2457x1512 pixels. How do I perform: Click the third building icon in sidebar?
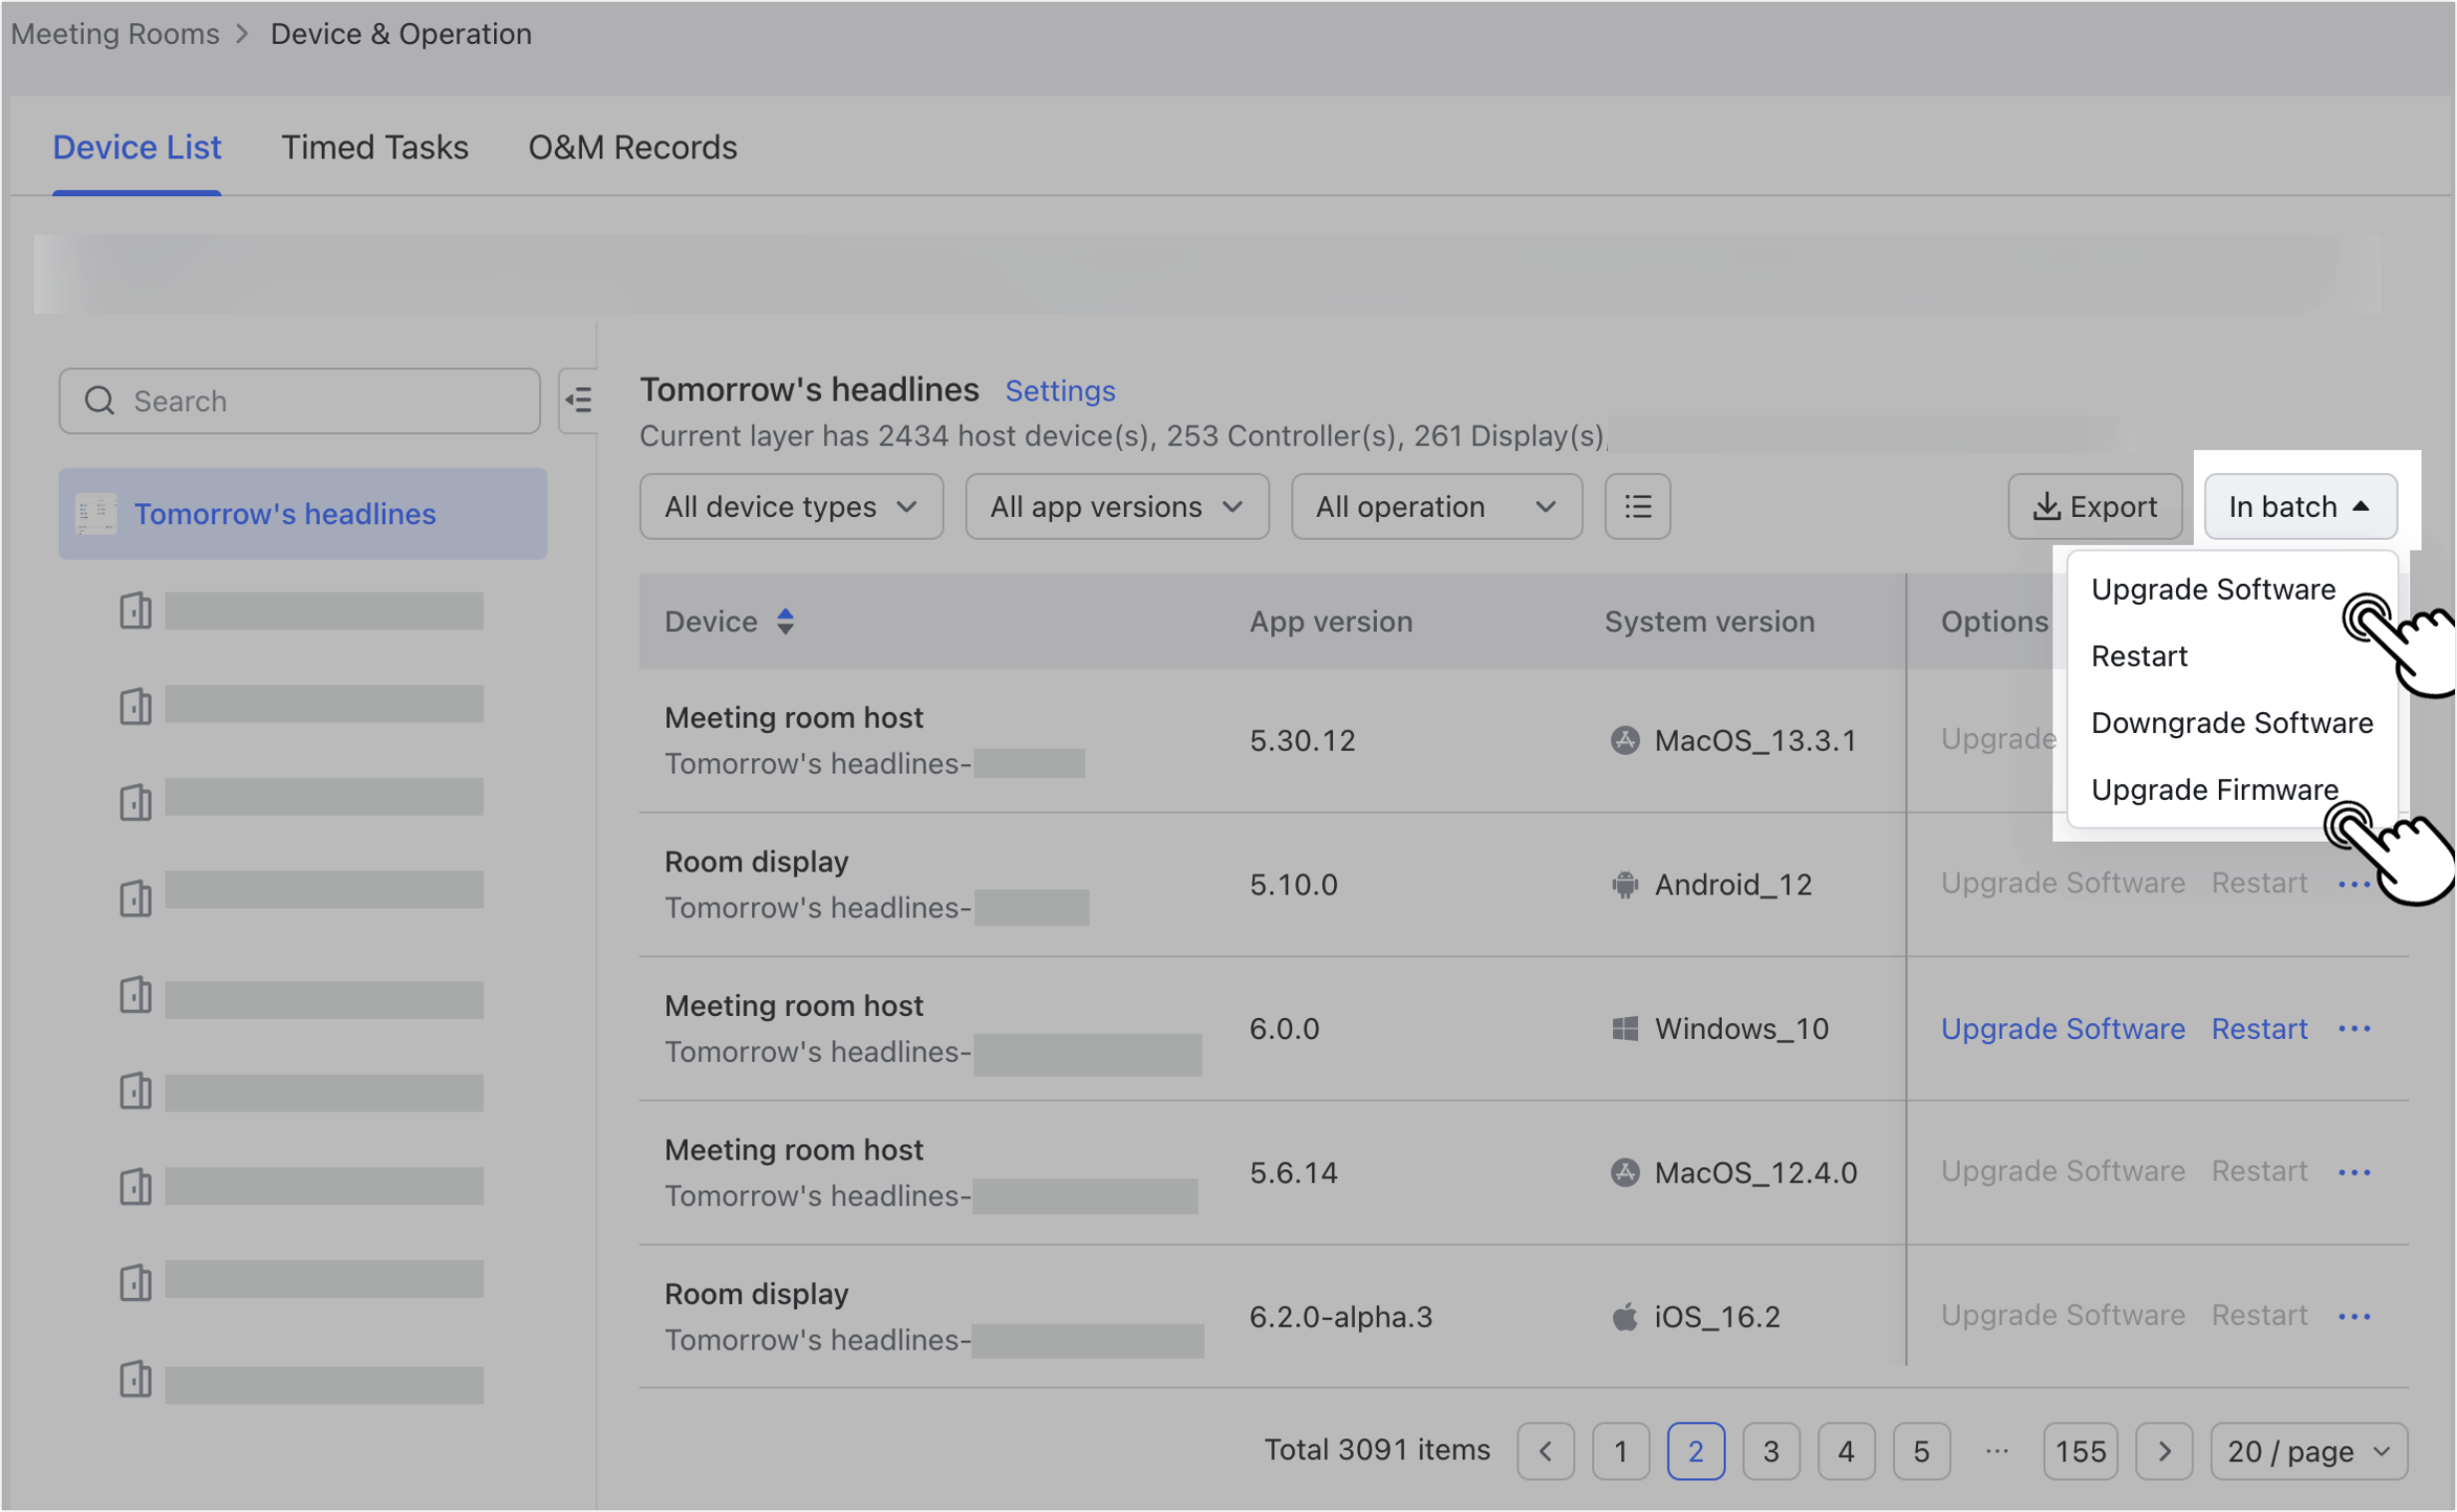click(x=136, y=801)
